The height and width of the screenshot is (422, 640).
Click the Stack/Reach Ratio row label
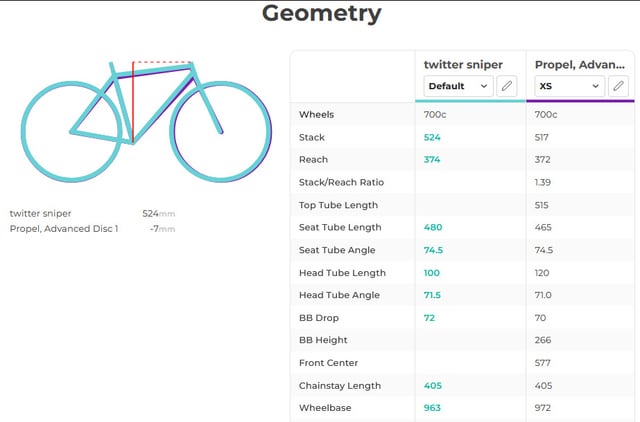pos(341,182)
